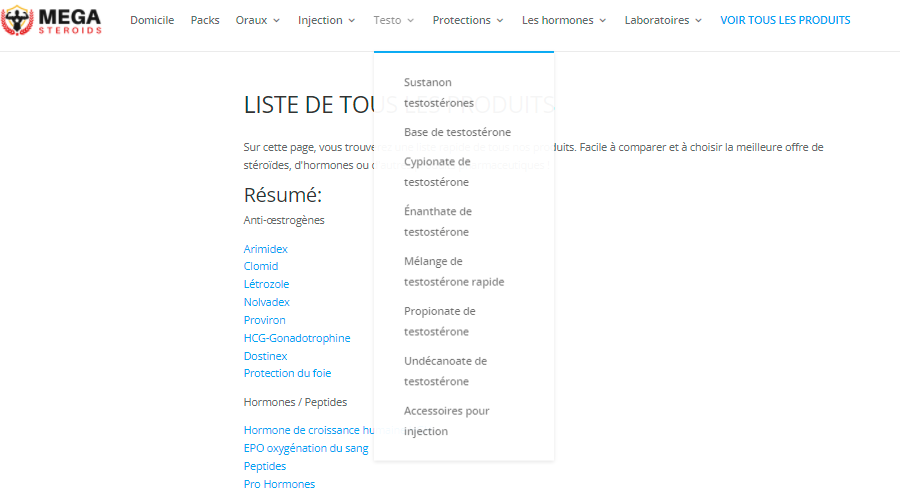Expand the Injection dropdown chevron
This screenshot has height=504, width=900.
click(x=351, y=21)
